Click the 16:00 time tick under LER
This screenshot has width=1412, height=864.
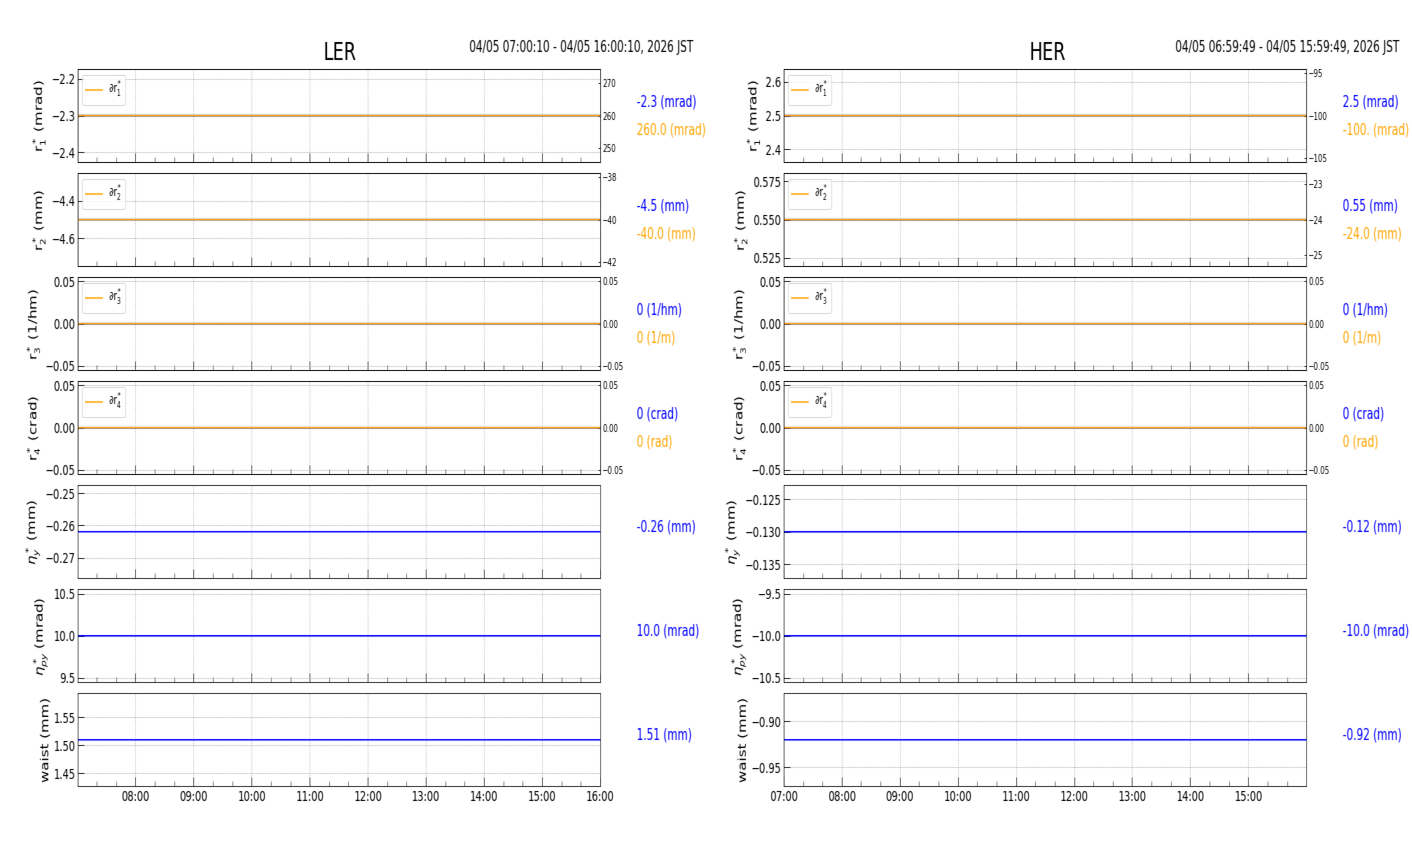click(x=600, y=797)
